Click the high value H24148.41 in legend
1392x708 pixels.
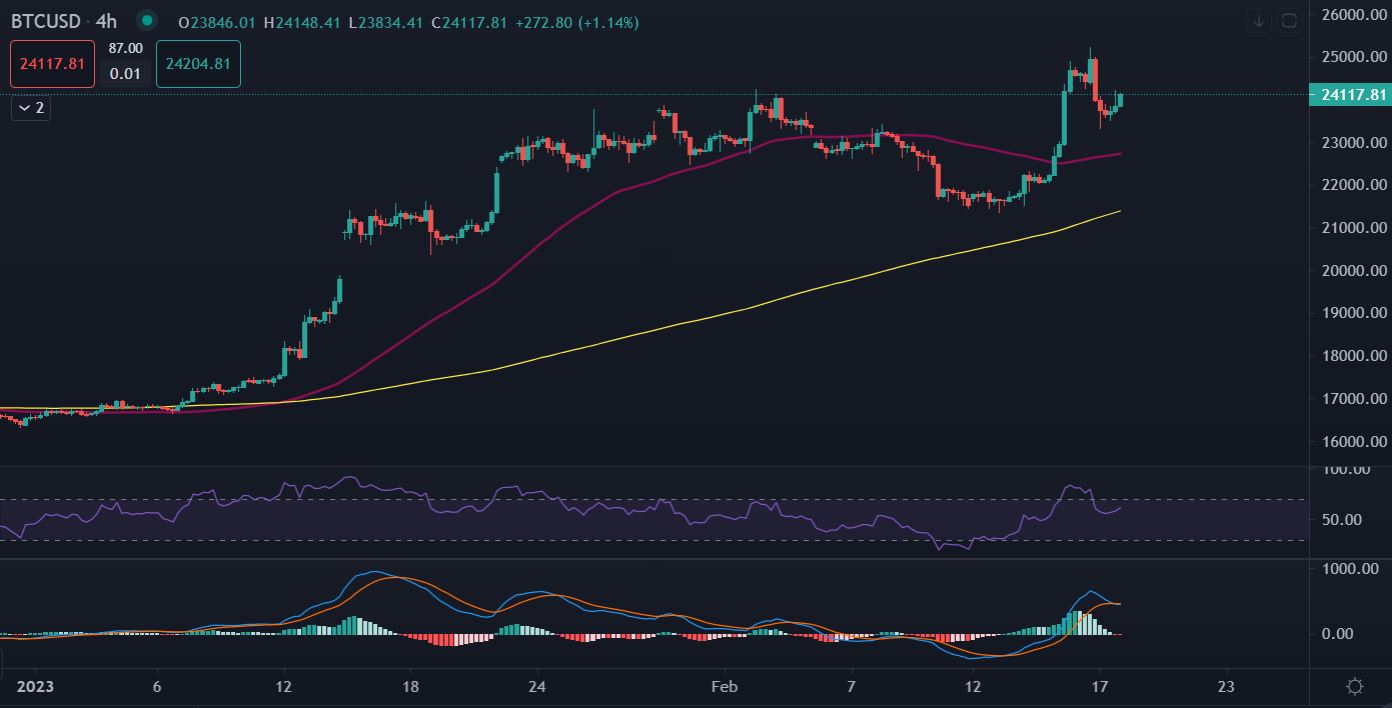coord(303,22)
